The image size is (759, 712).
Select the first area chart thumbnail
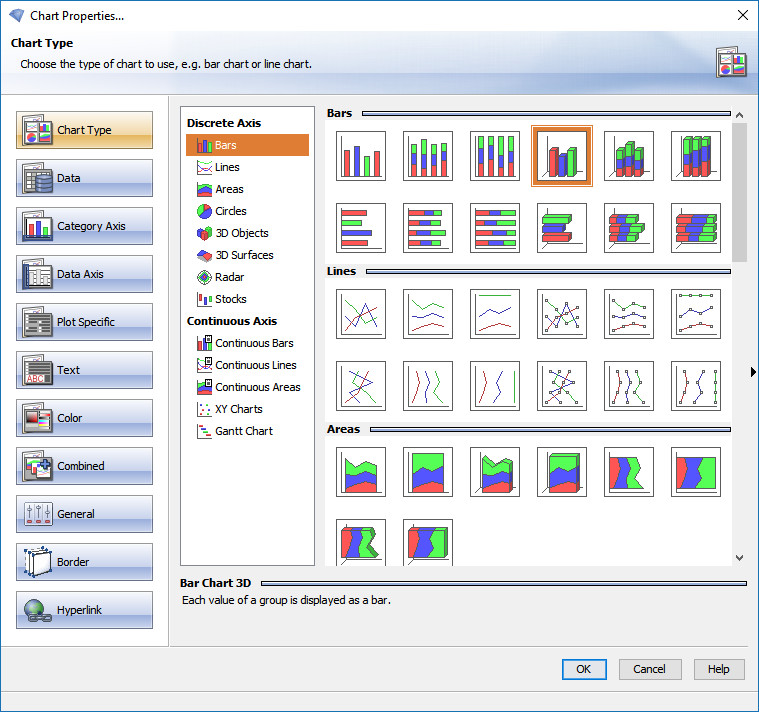click(361, 472)
